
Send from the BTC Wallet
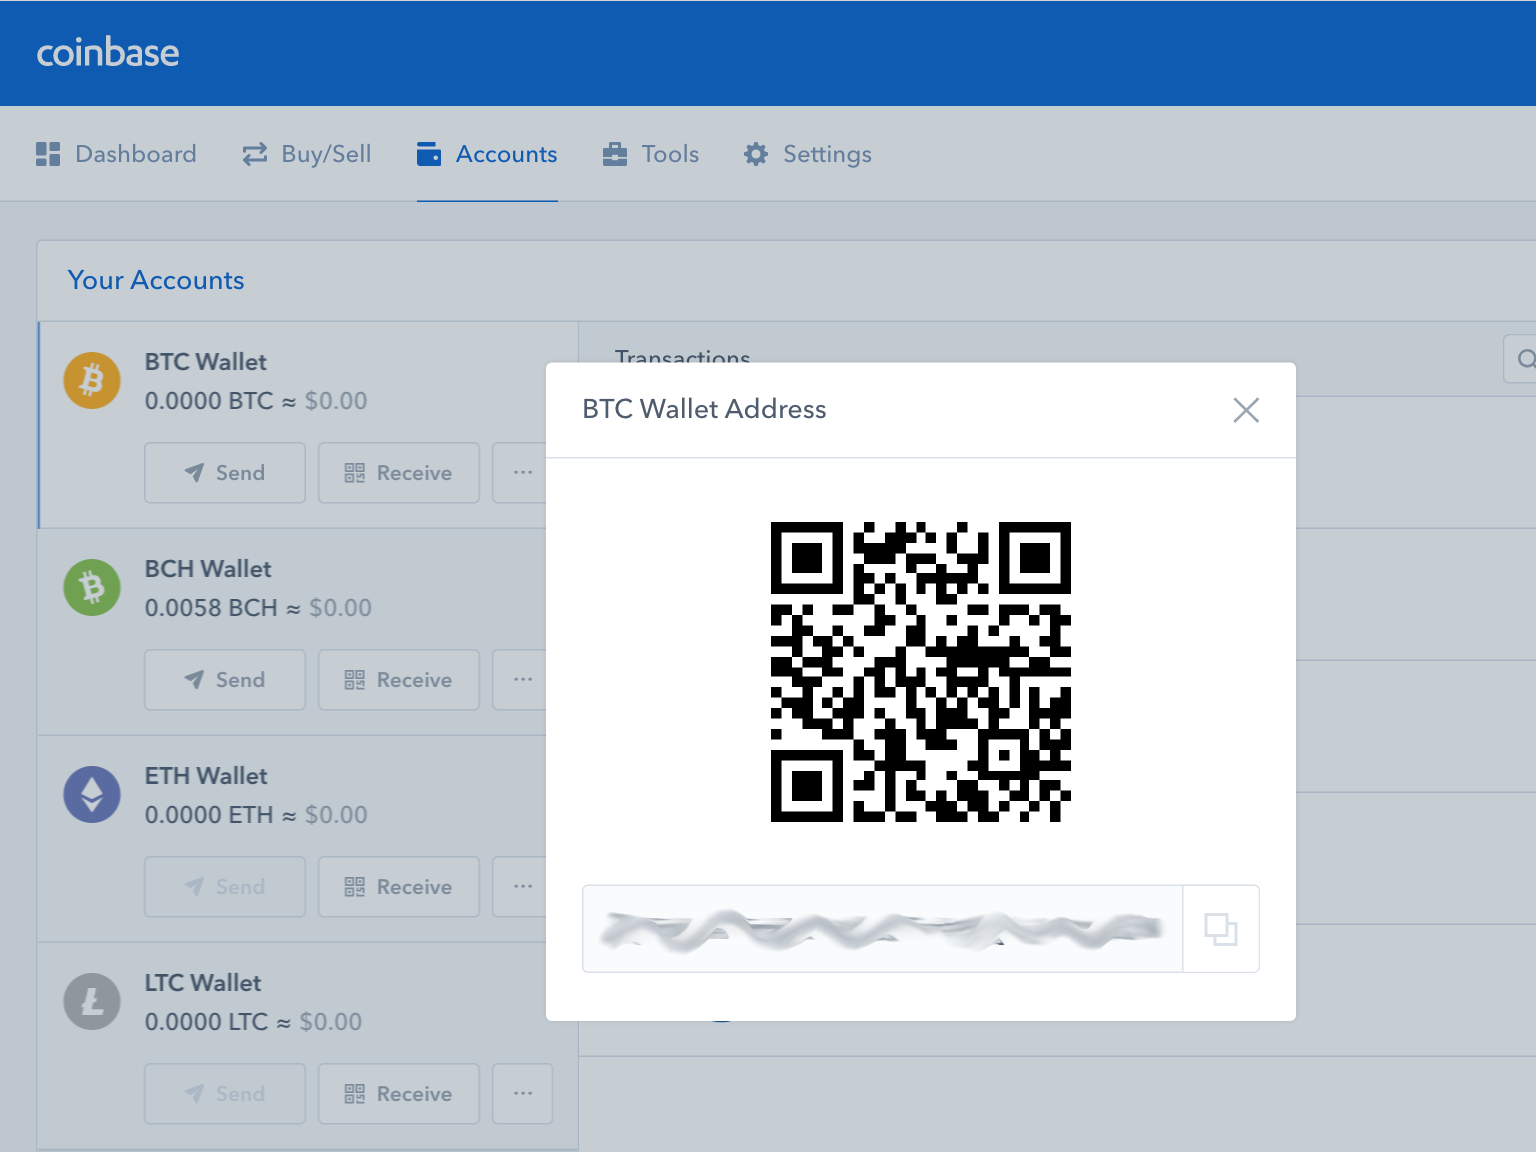click(225, 473)
